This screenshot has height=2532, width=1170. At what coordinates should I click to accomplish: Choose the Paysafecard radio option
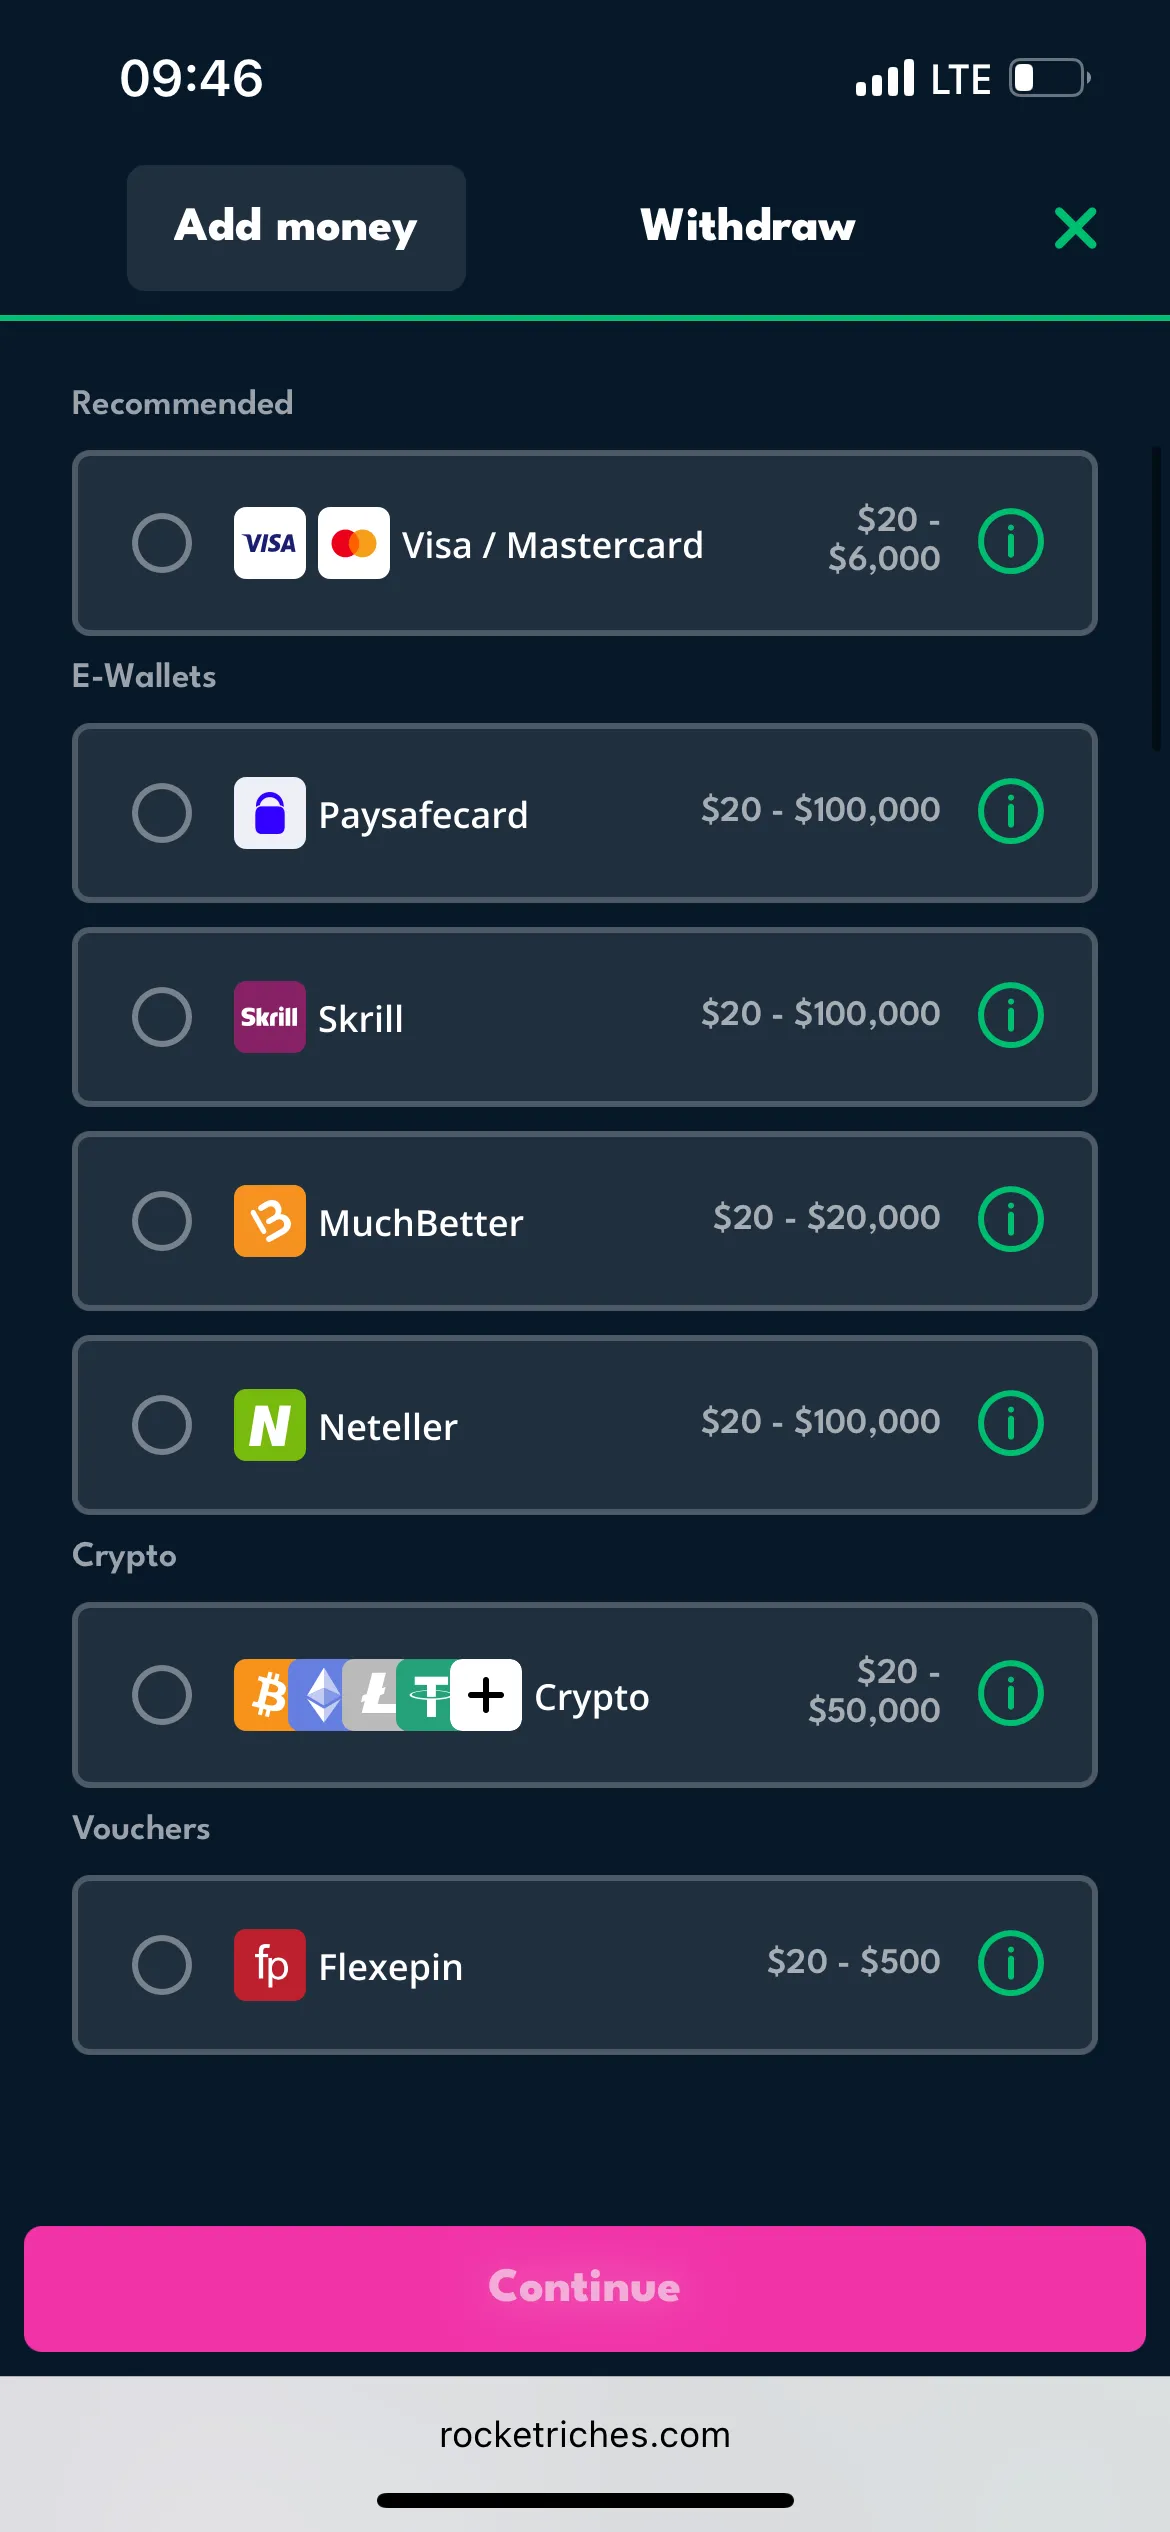point(162,813)
